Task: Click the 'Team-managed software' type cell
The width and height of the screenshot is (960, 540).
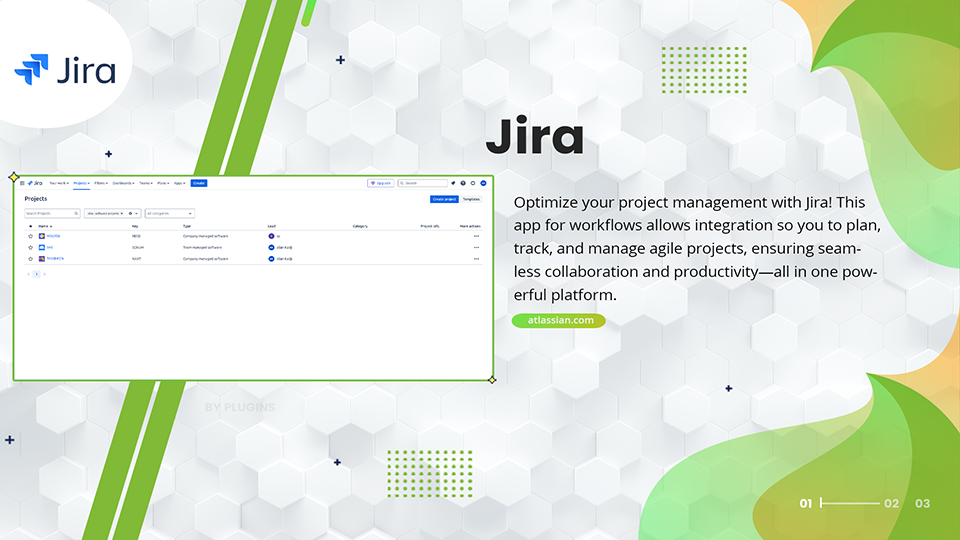Action: point(203,247)
